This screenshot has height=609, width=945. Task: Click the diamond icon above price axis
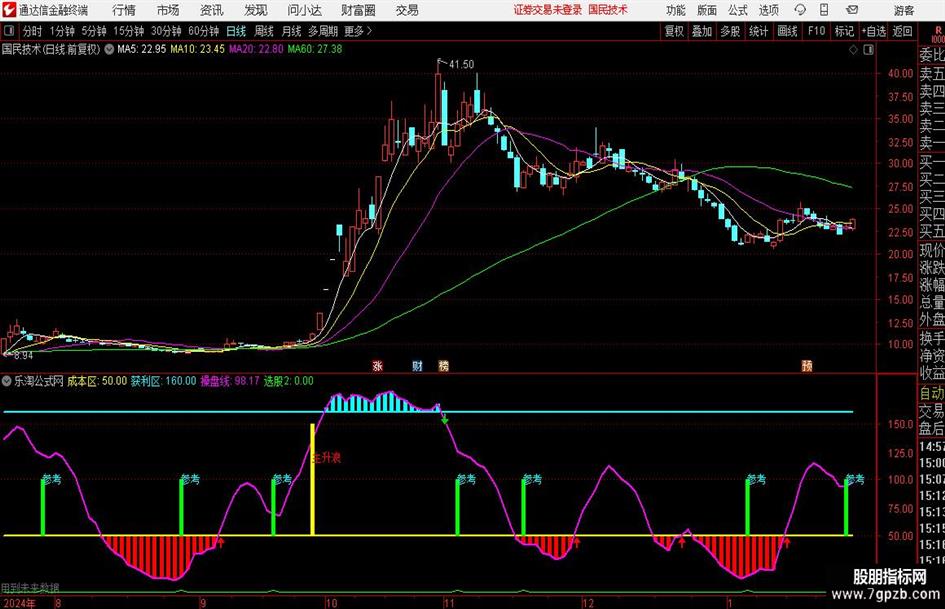coord(853,50)
